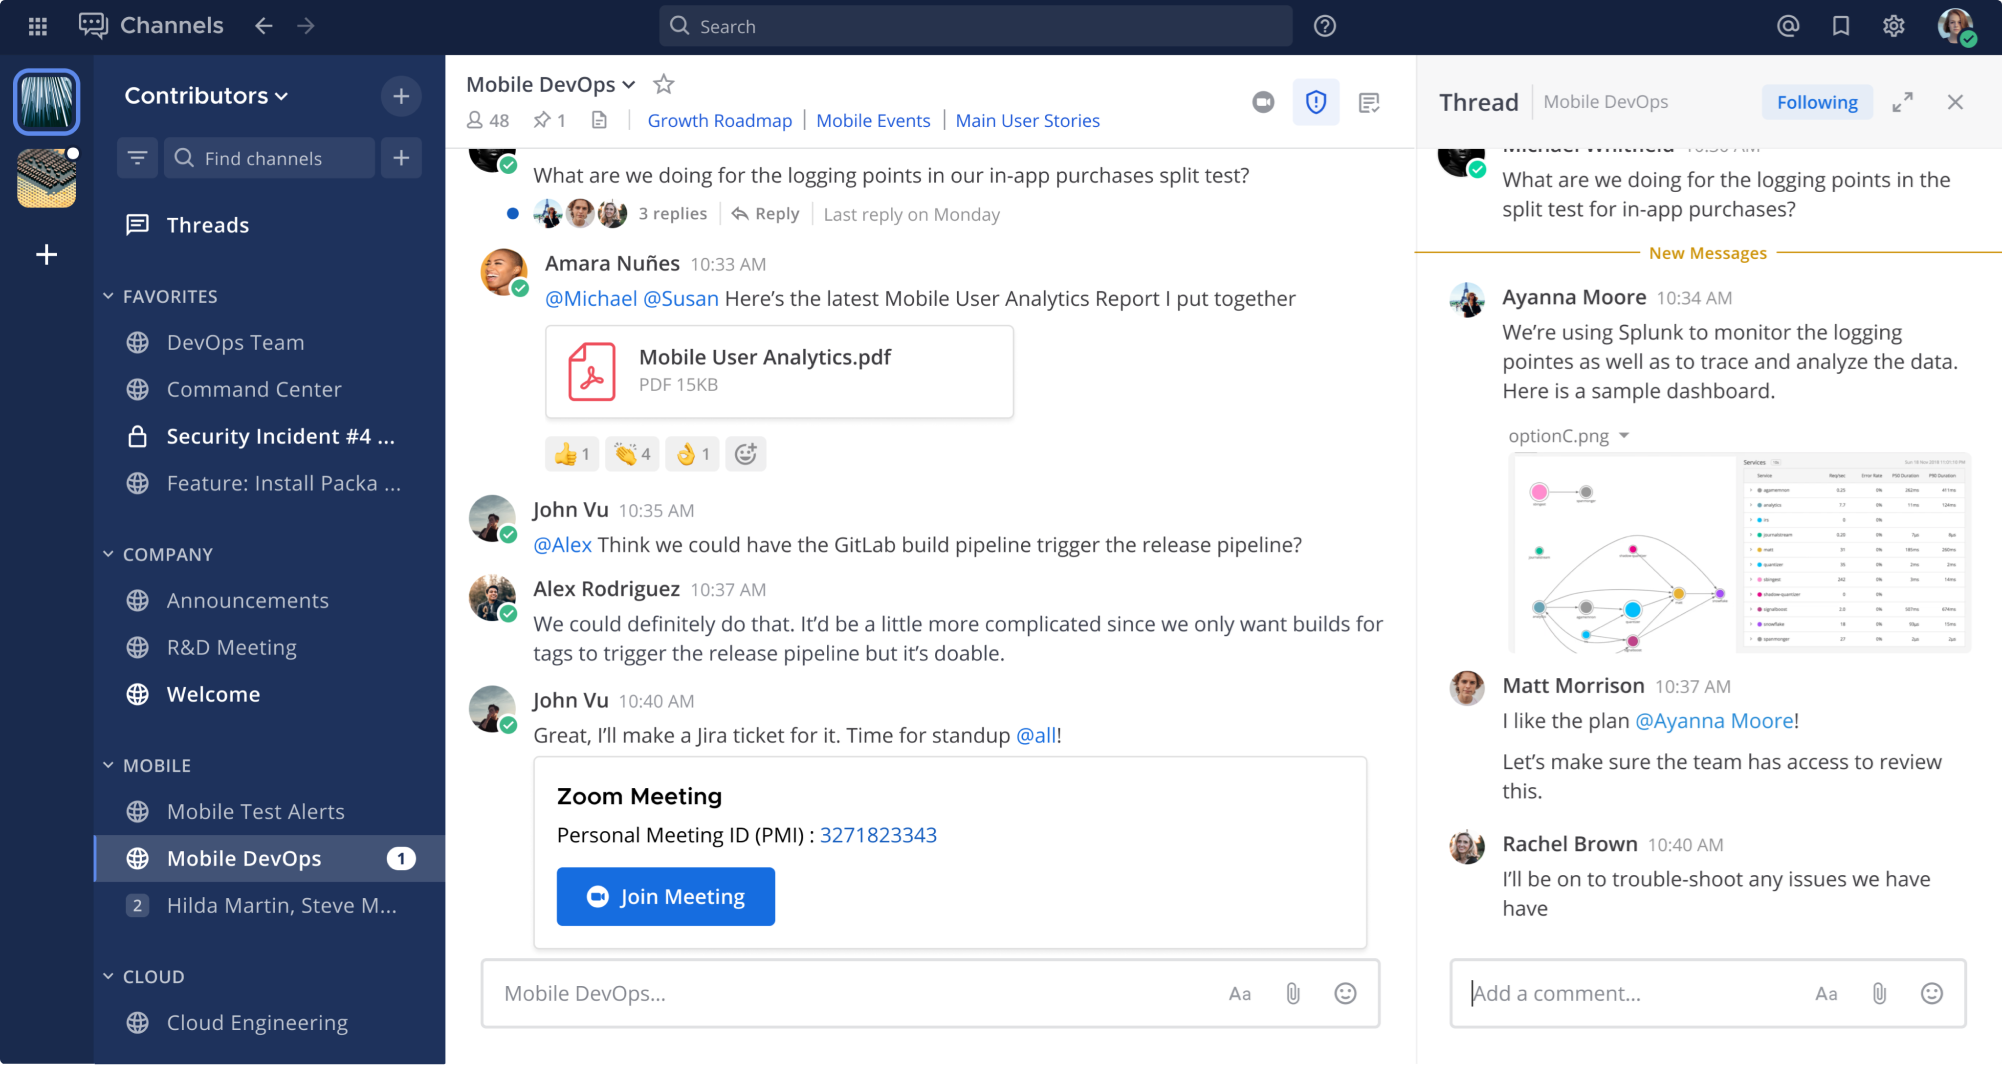This screenshot has width=2002, height=1065.
Task: Toggle the Following state of this thread
Action: [1816, 102]
